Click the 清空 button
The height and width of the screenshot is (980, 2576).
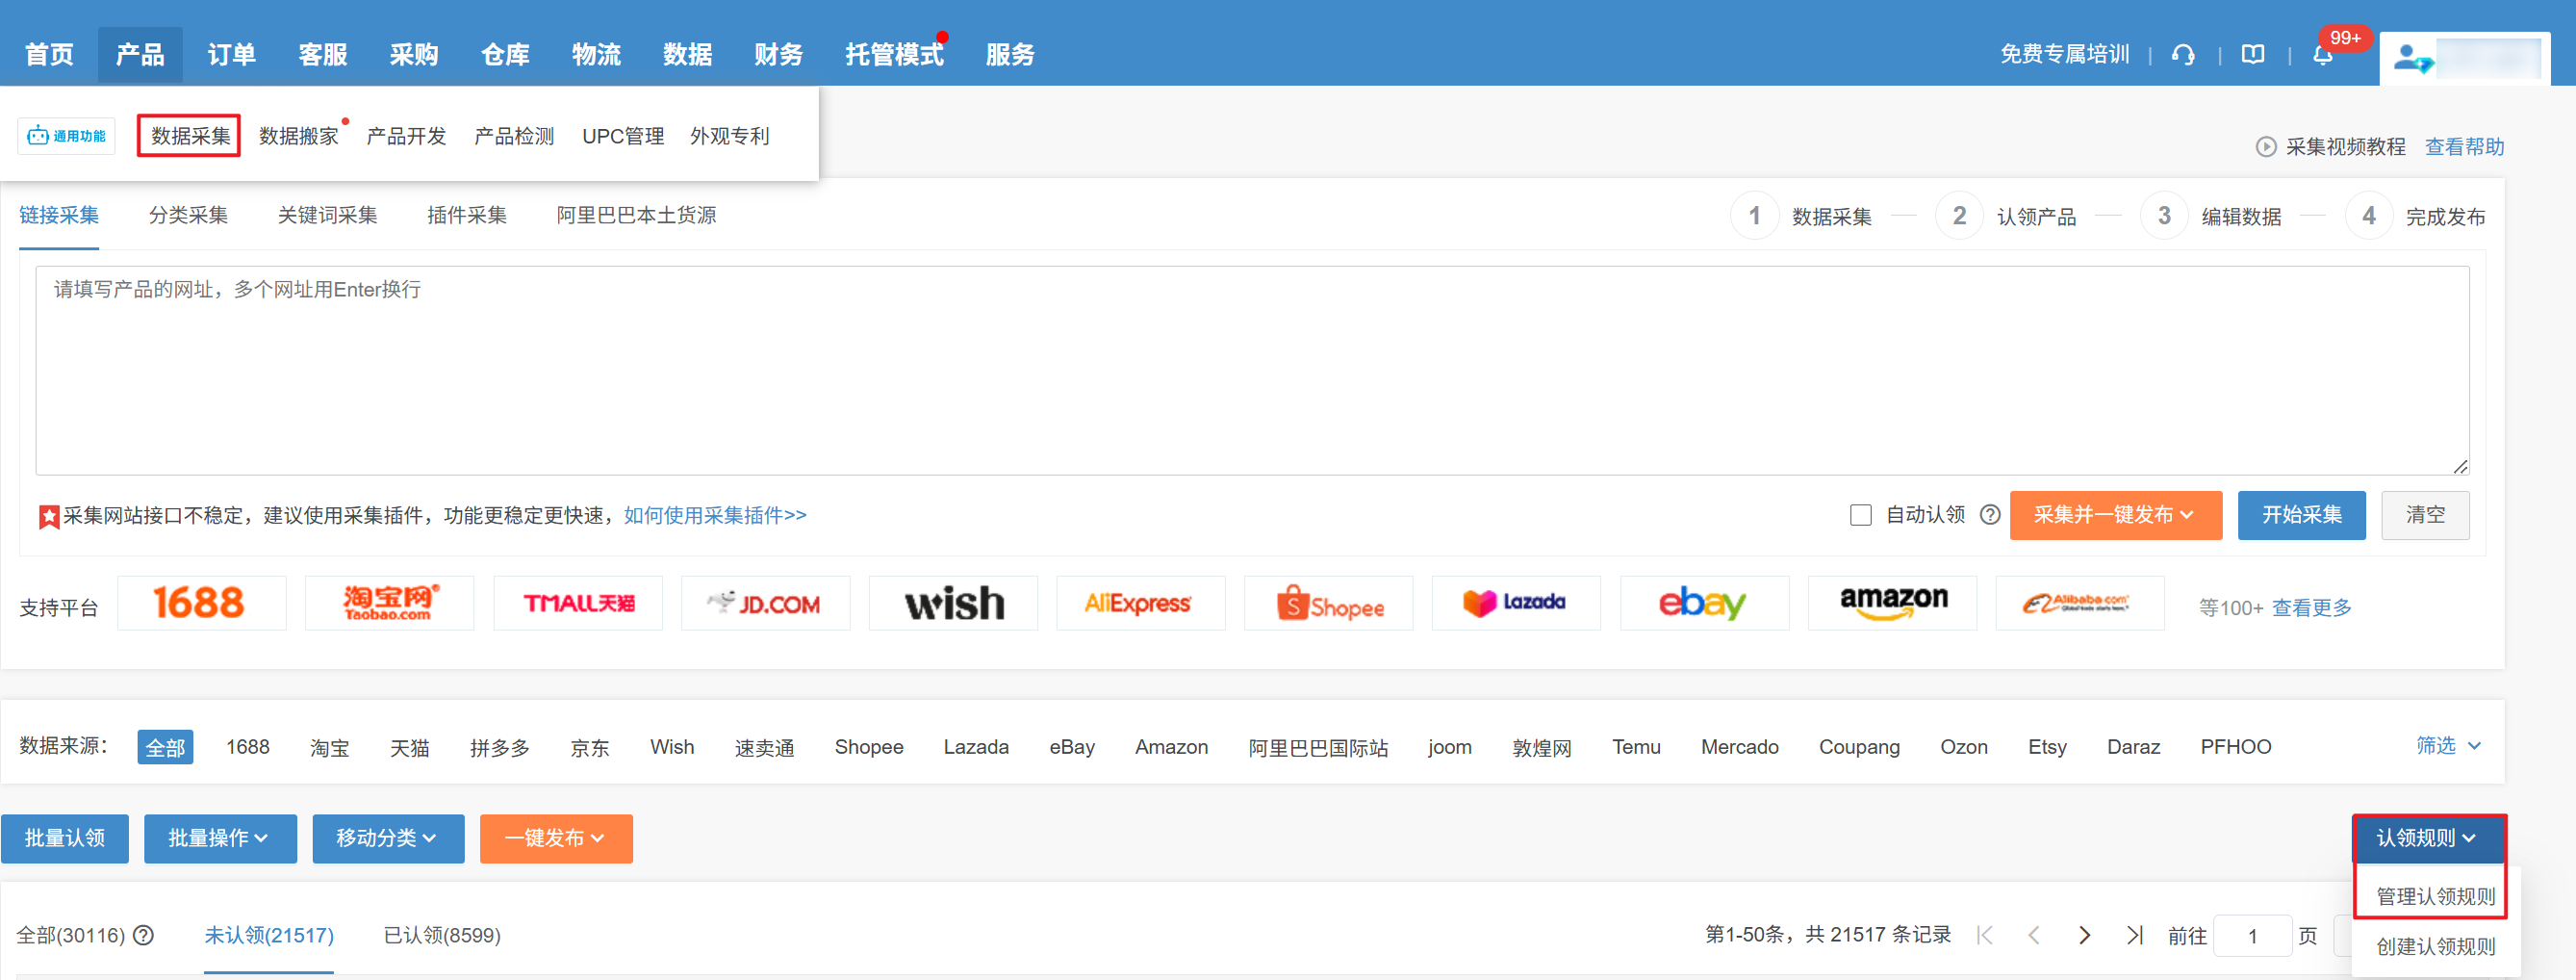(x=2425, y=515)
